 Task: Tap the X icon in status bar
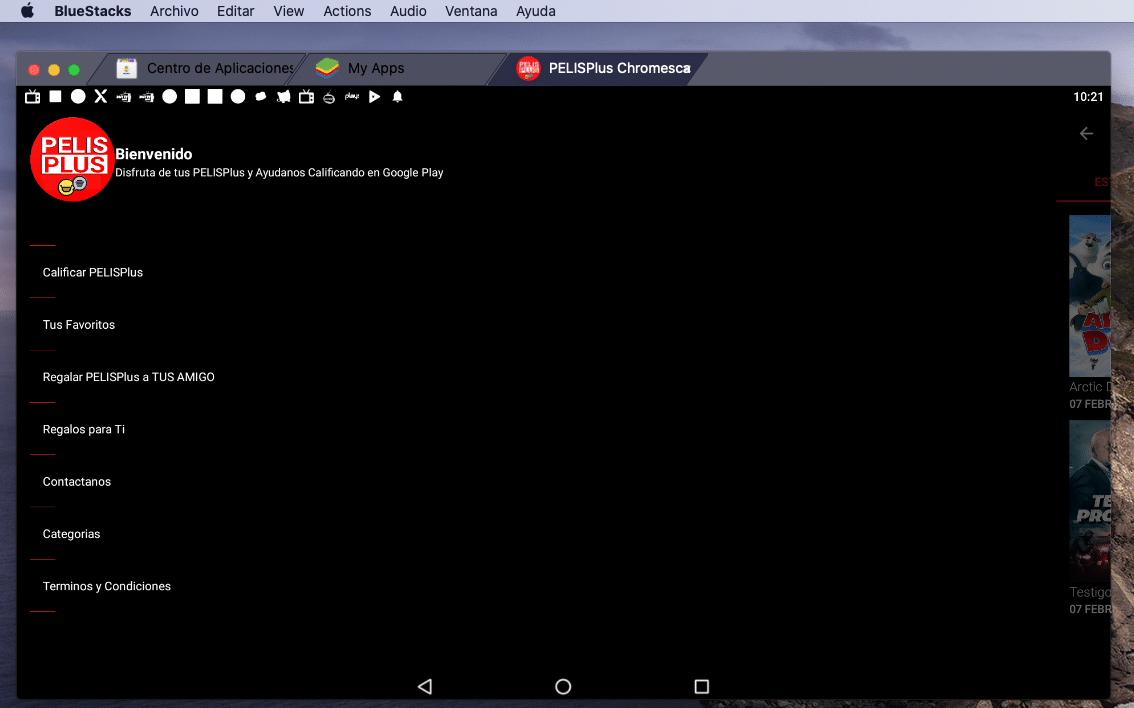click(101, 97)
